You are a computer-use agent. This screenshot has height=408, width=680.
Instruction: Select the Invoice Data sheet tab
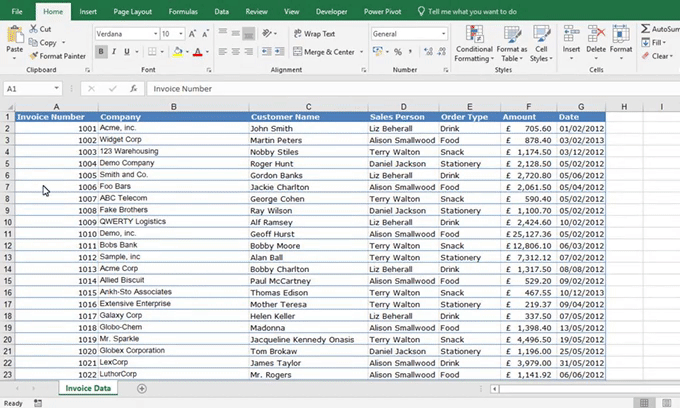(x=89, y=388)
